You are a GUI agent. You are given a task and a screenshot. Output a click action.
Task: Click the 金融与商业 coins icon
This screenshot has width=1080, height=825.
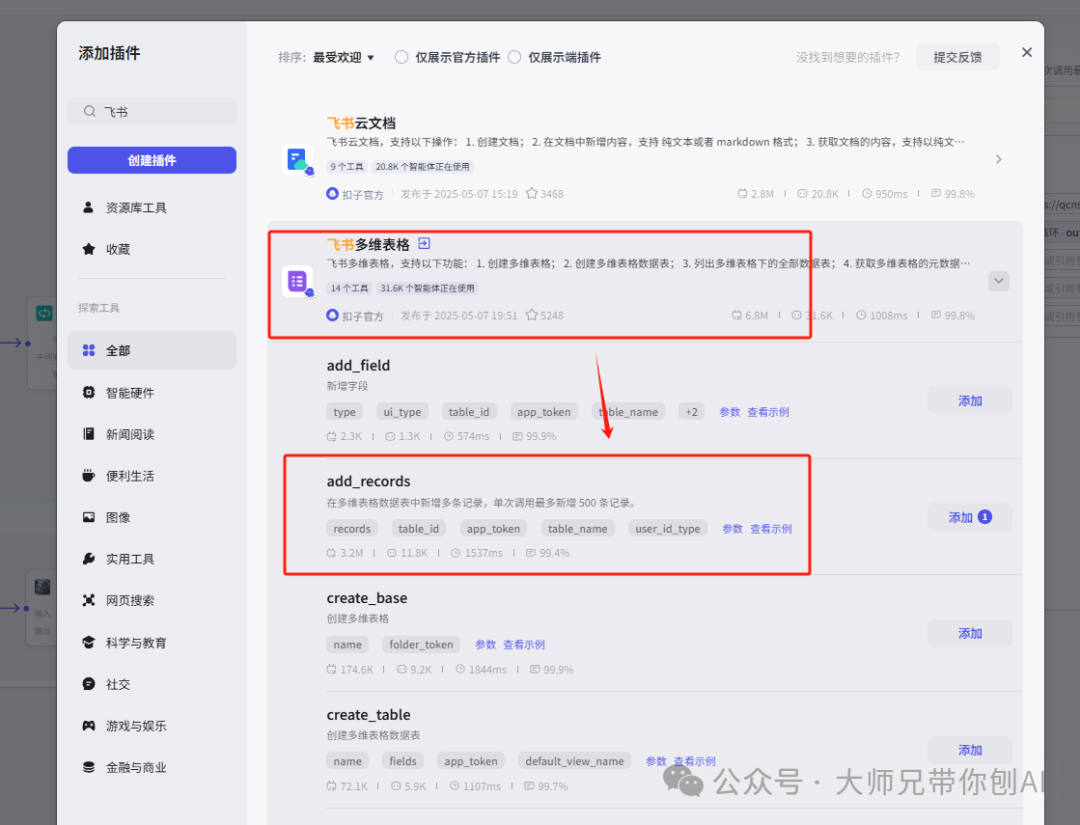(x=88, y=766)
